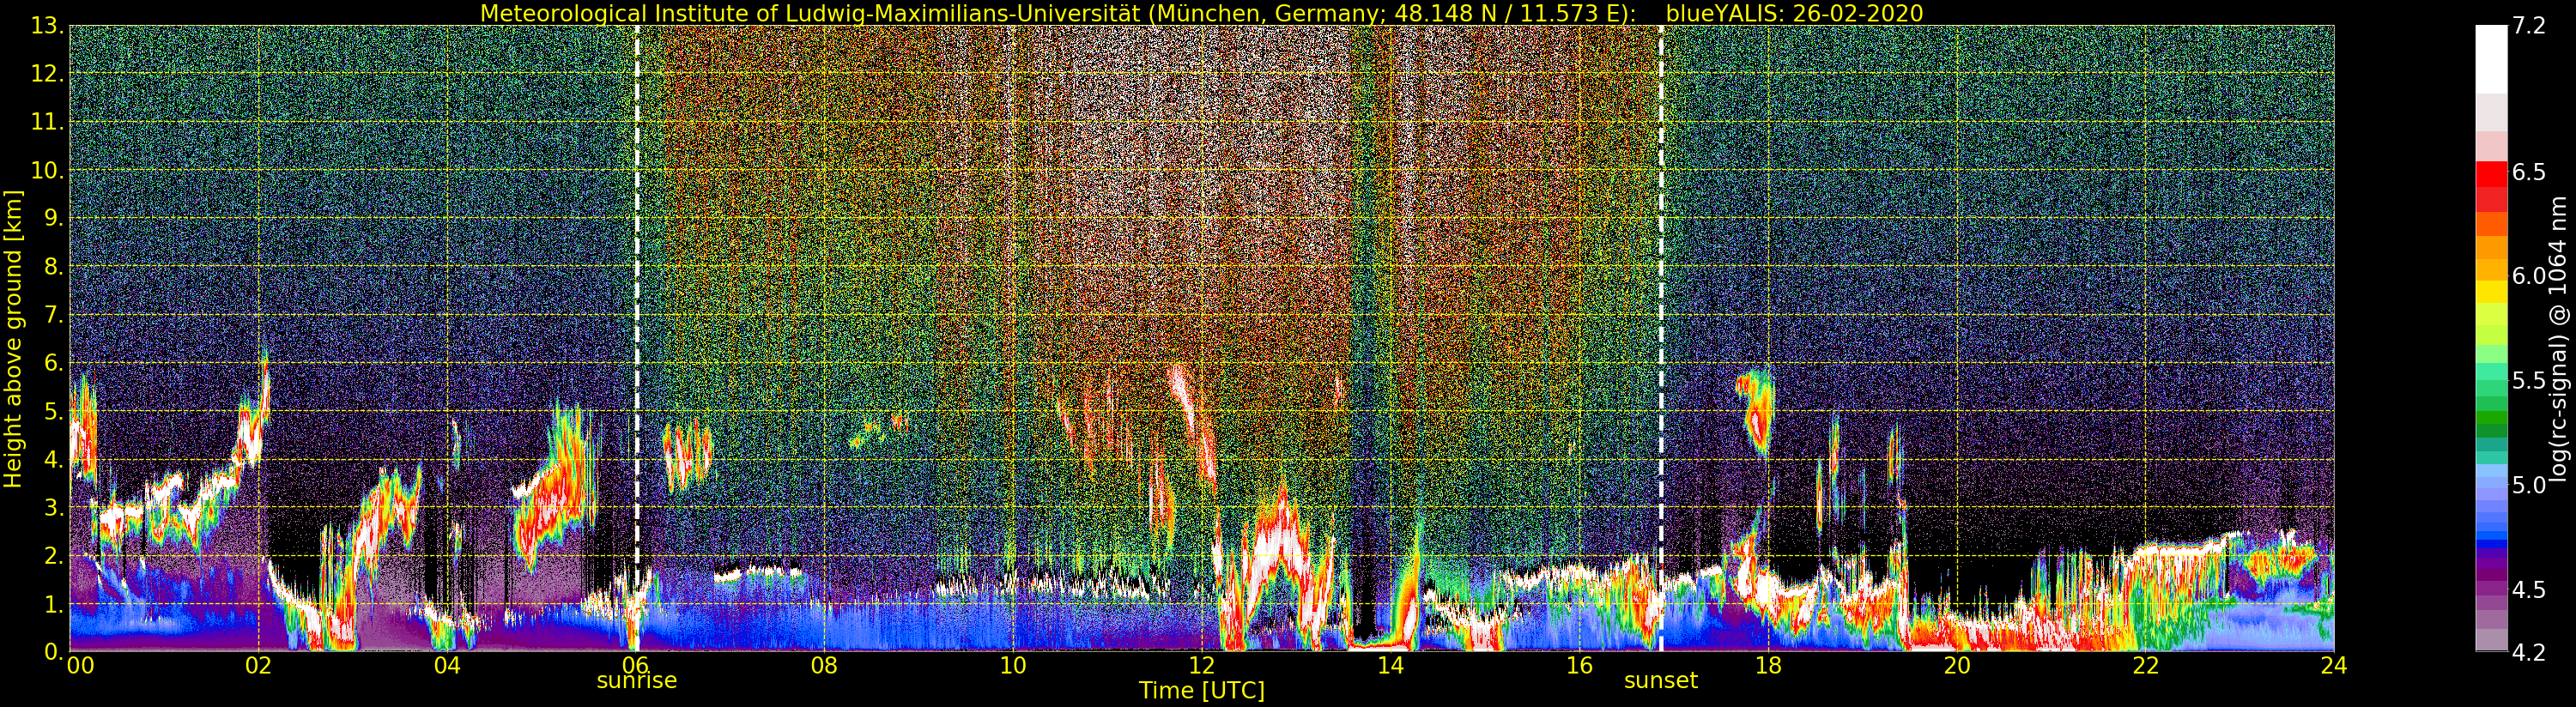Click the 11. tick on the height axis

coord(47,123)
